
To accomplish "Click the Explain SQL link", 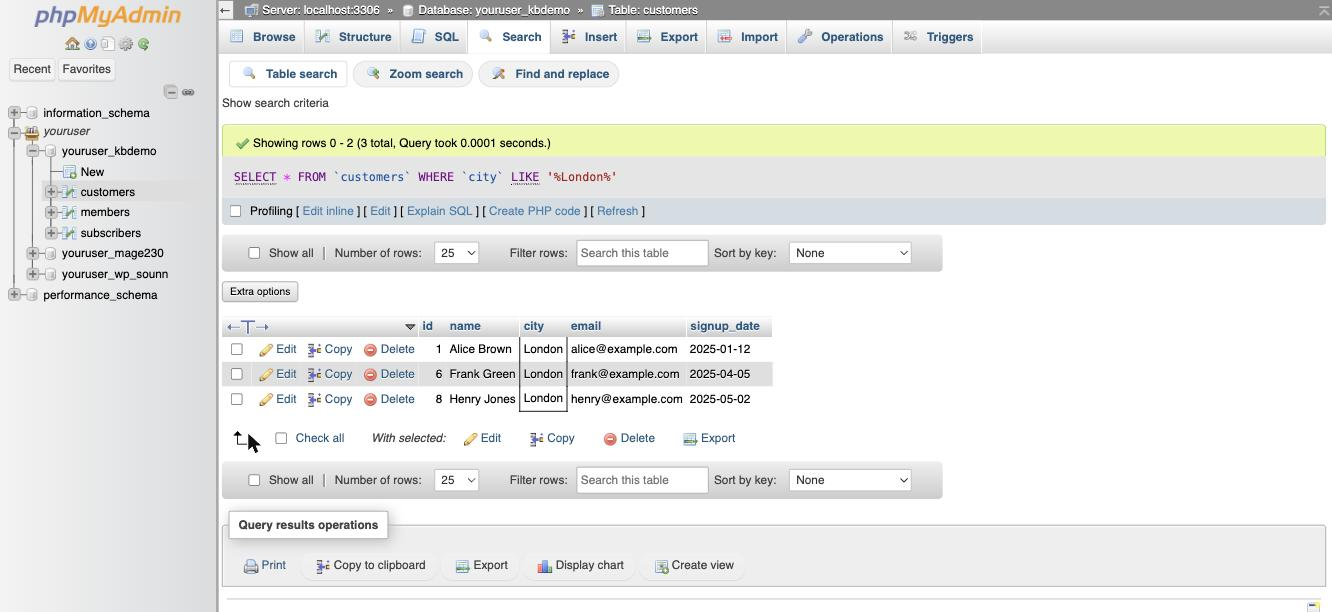I will coord(439,211).
